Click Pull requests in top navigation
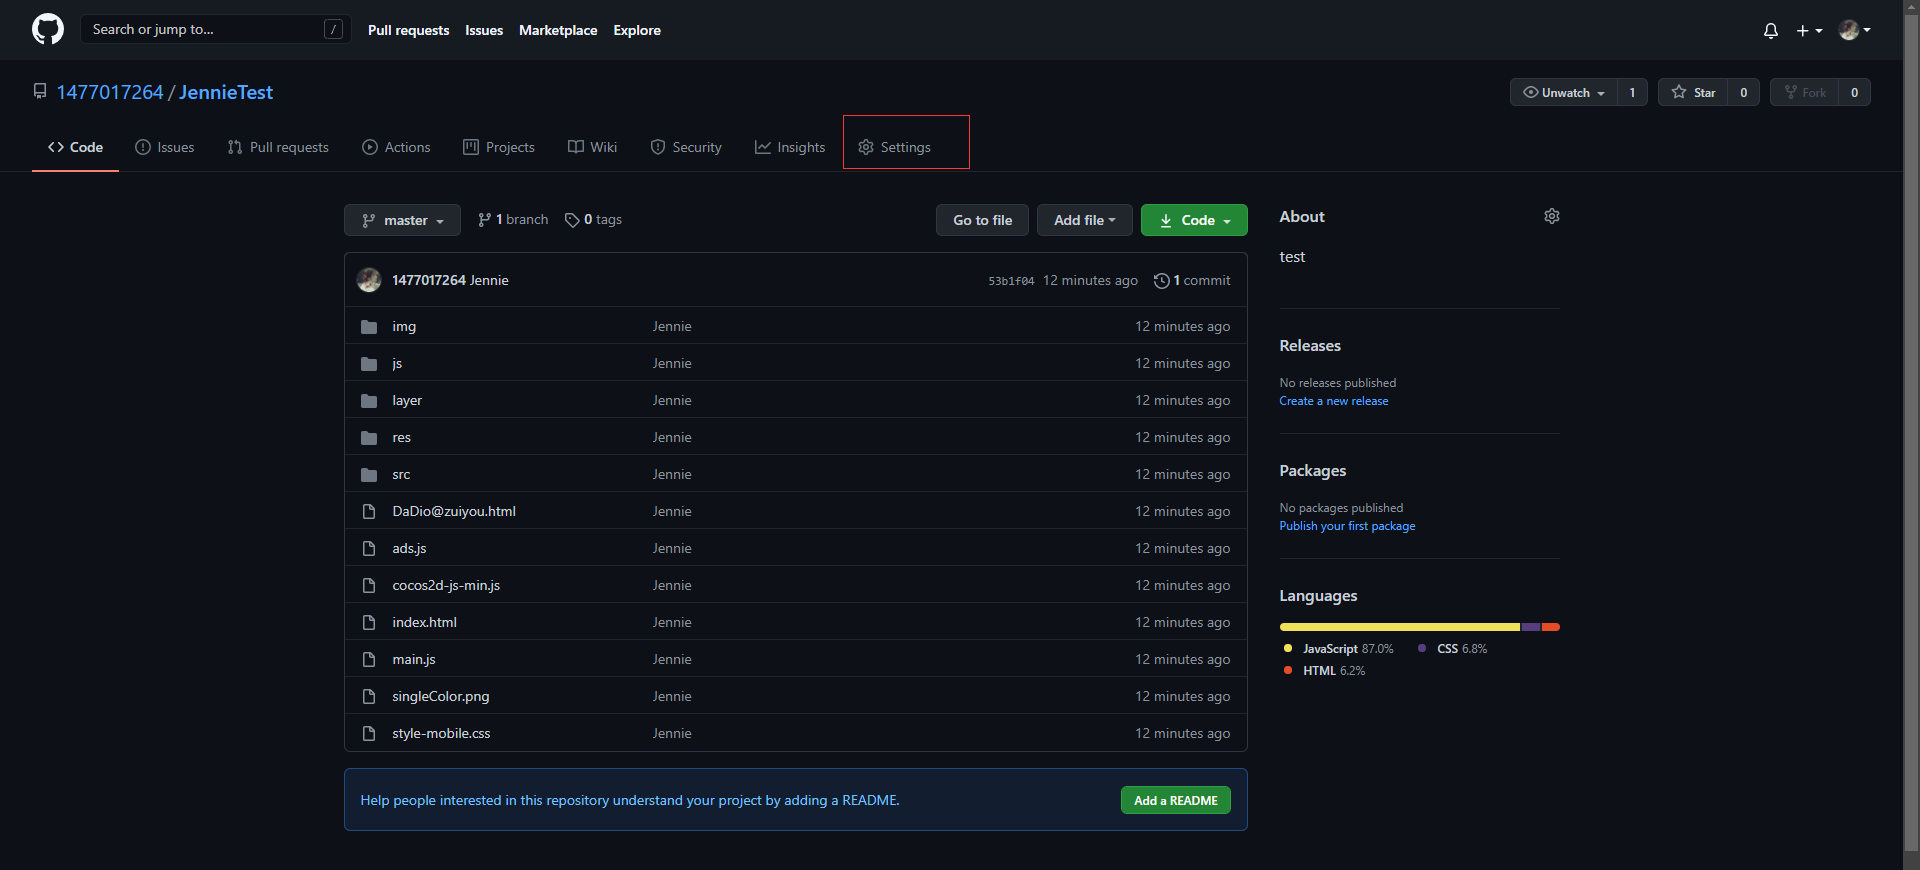The image size is (1920, 870). 408,30
